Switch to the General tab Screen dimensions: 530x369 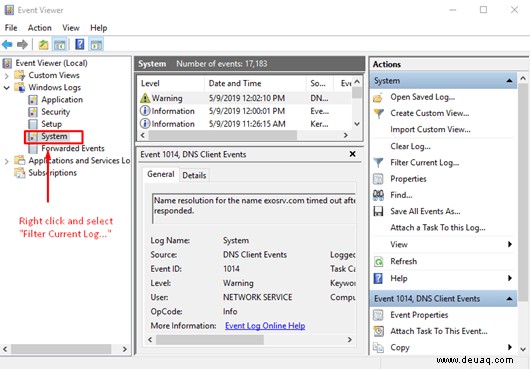[x=161, y=174]
